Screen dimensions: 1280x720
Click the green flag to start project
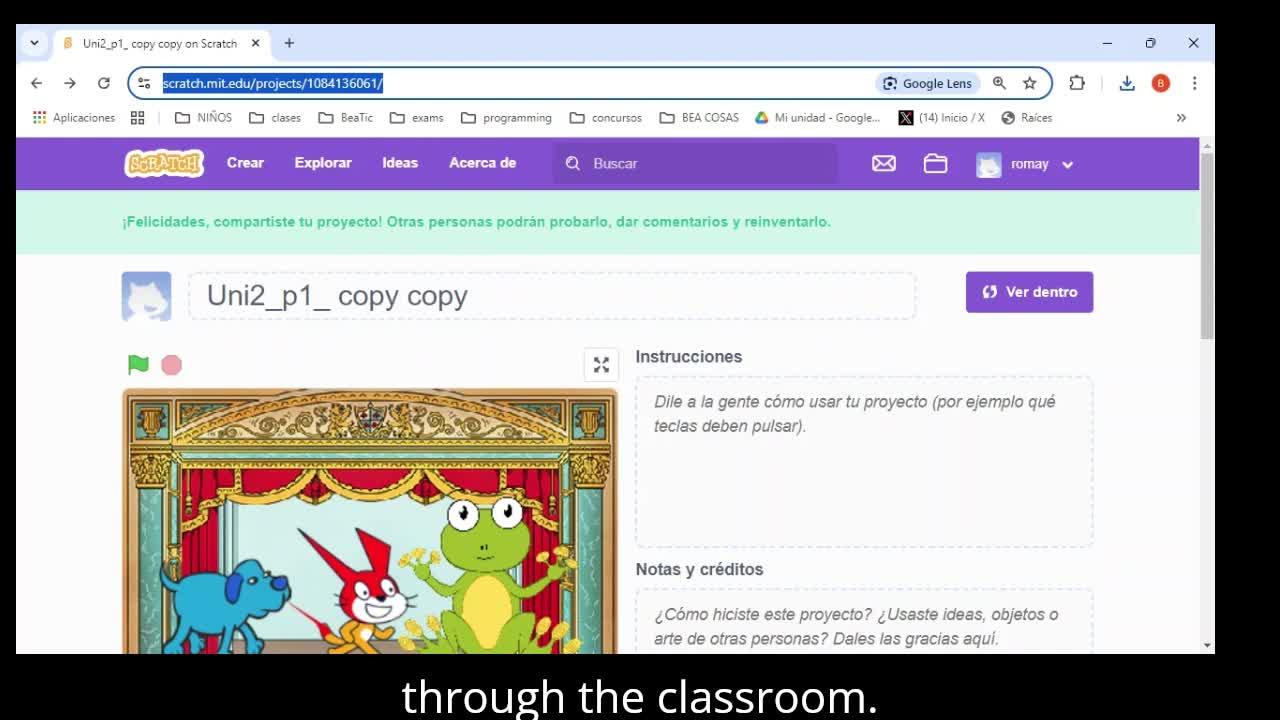138,365
